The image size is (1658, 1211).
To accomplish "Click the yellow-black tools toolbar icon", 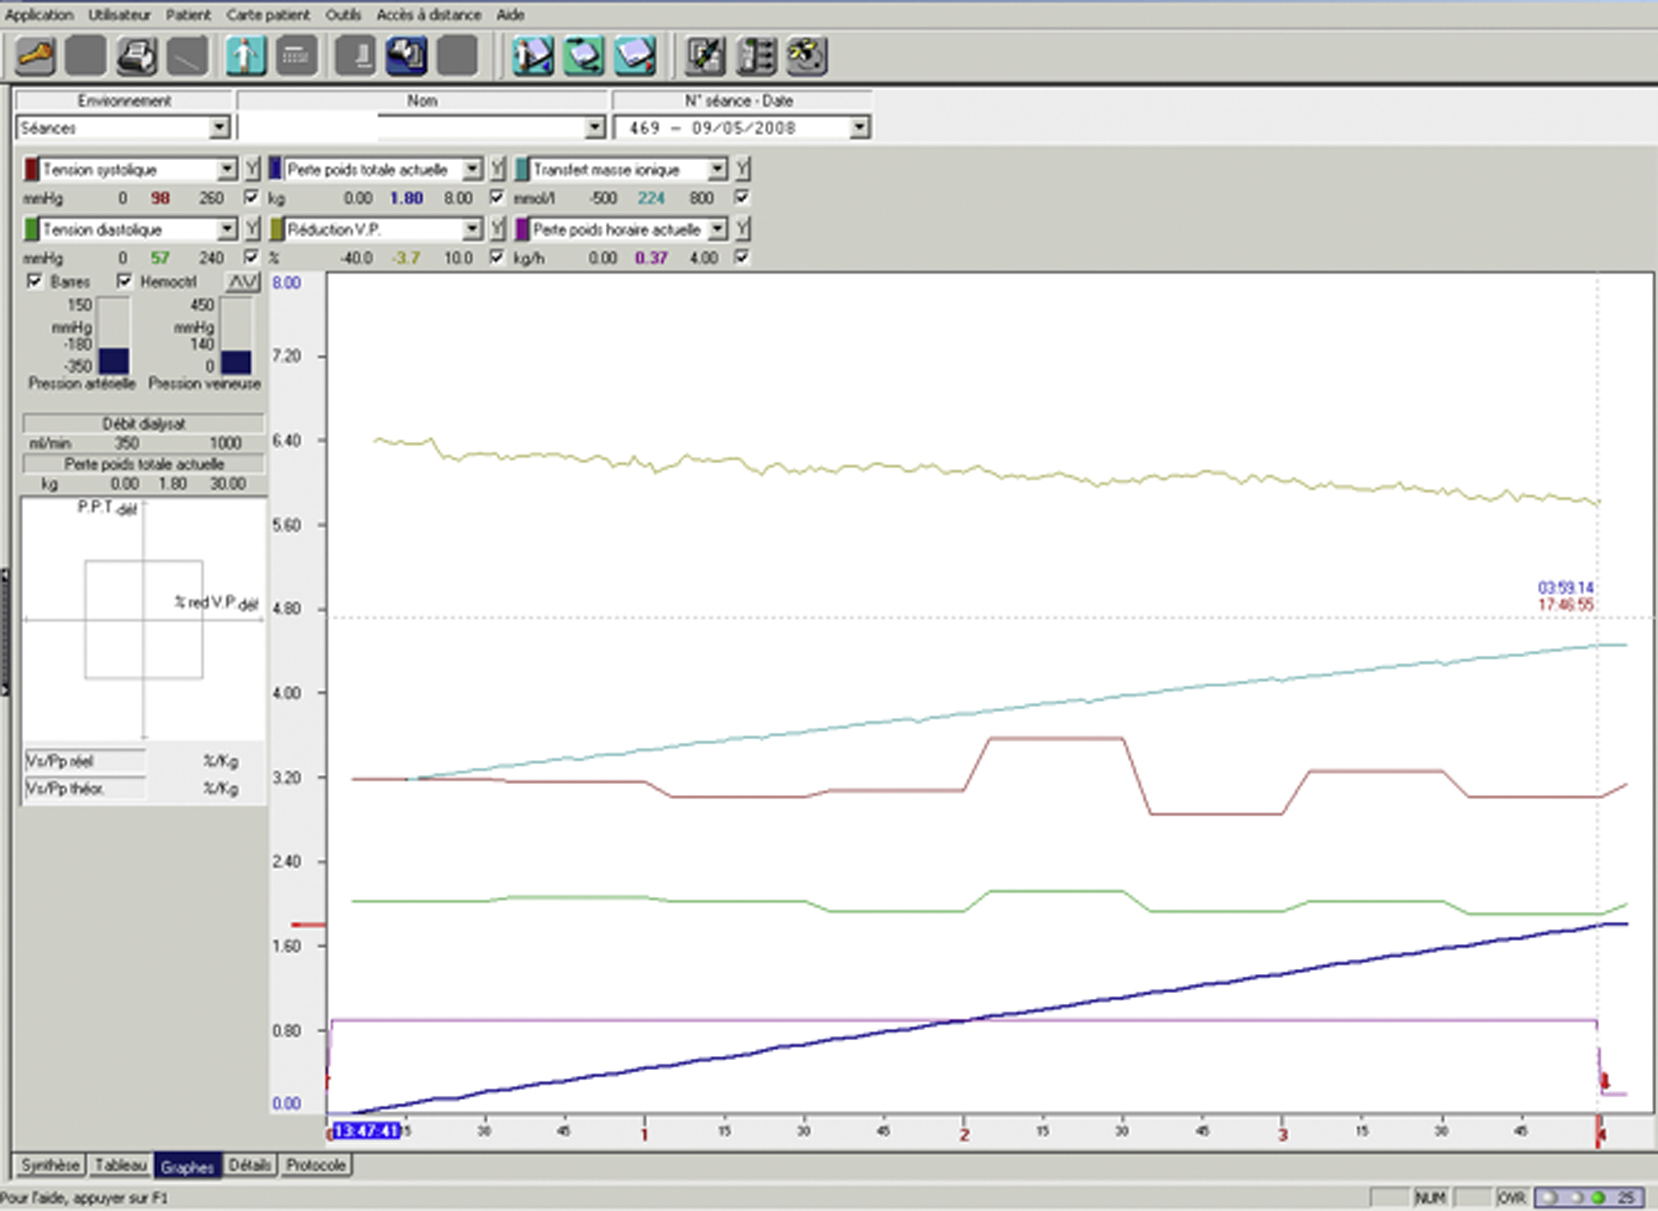I will 807,56.
